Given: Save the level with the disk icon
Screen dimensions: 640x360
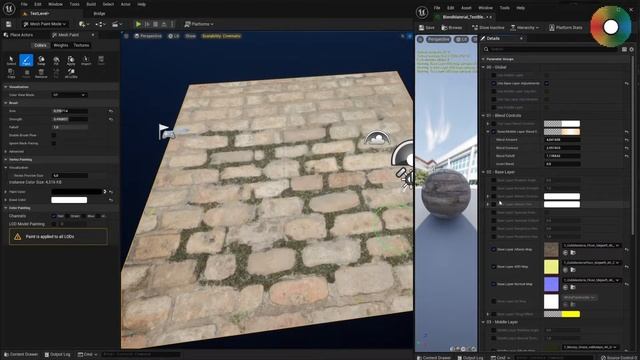Looking at the screenshot, I should click(9, 24).
